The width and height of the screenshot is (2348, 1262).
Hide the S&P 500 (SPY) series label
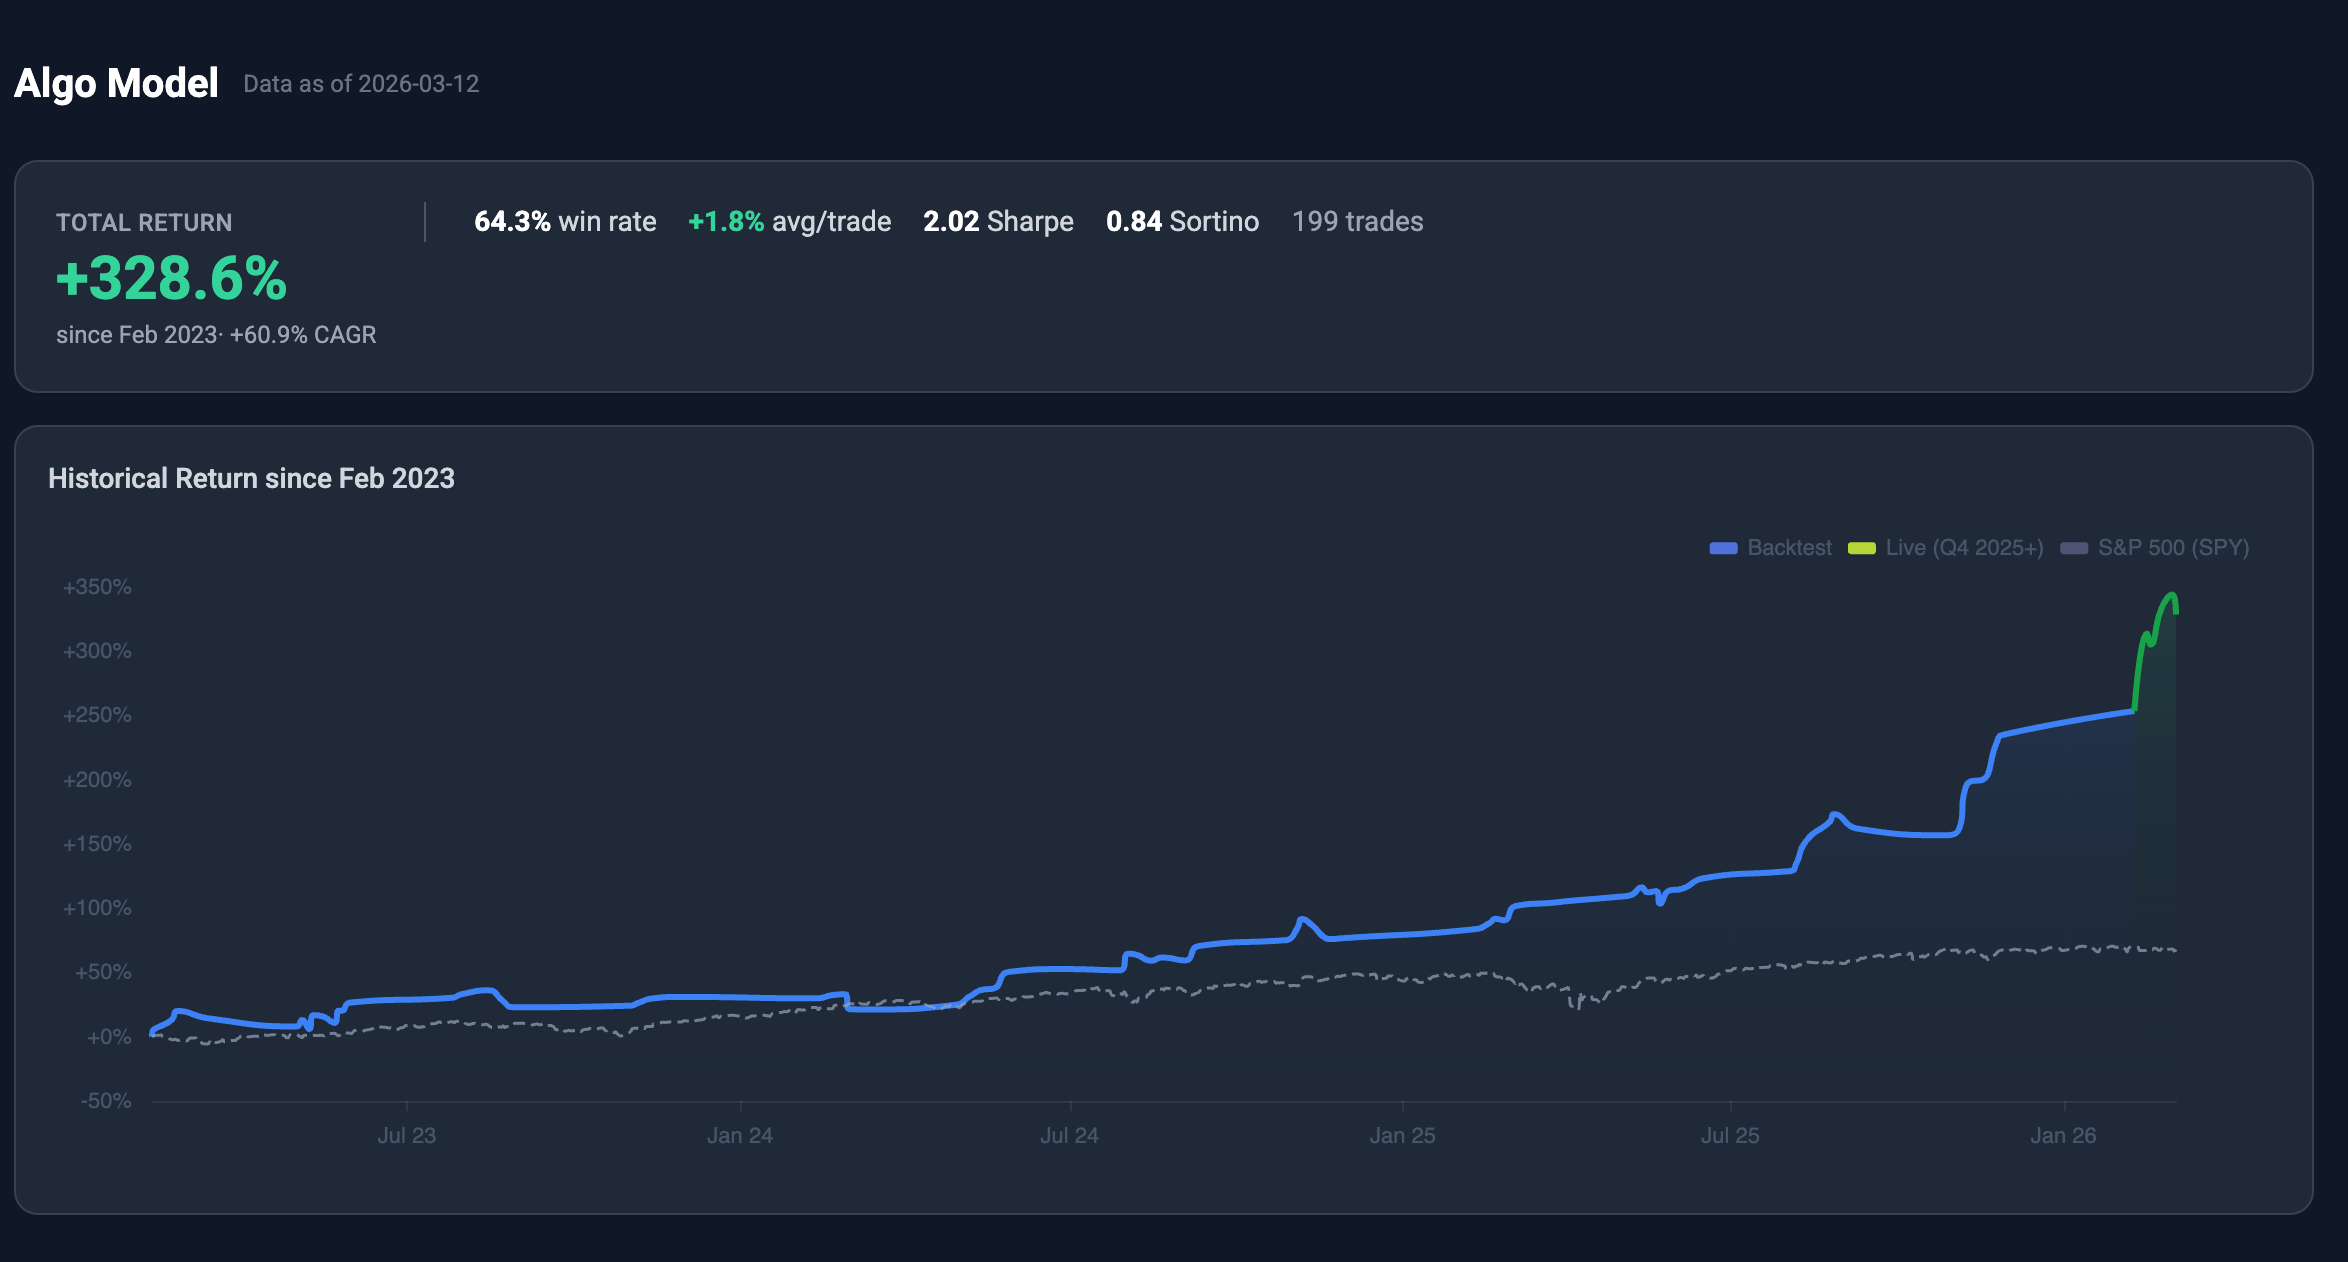(2173, 548)
